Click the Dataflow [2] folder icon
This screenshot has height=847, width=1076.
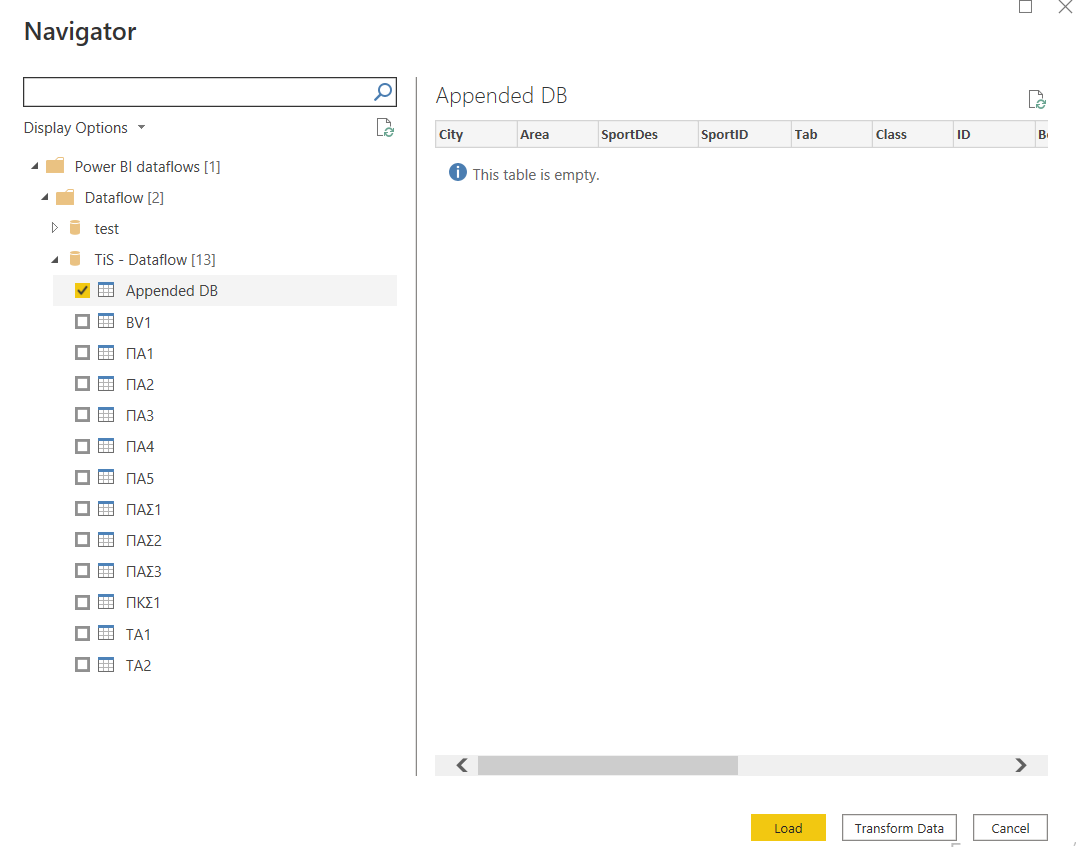point(65,198)
